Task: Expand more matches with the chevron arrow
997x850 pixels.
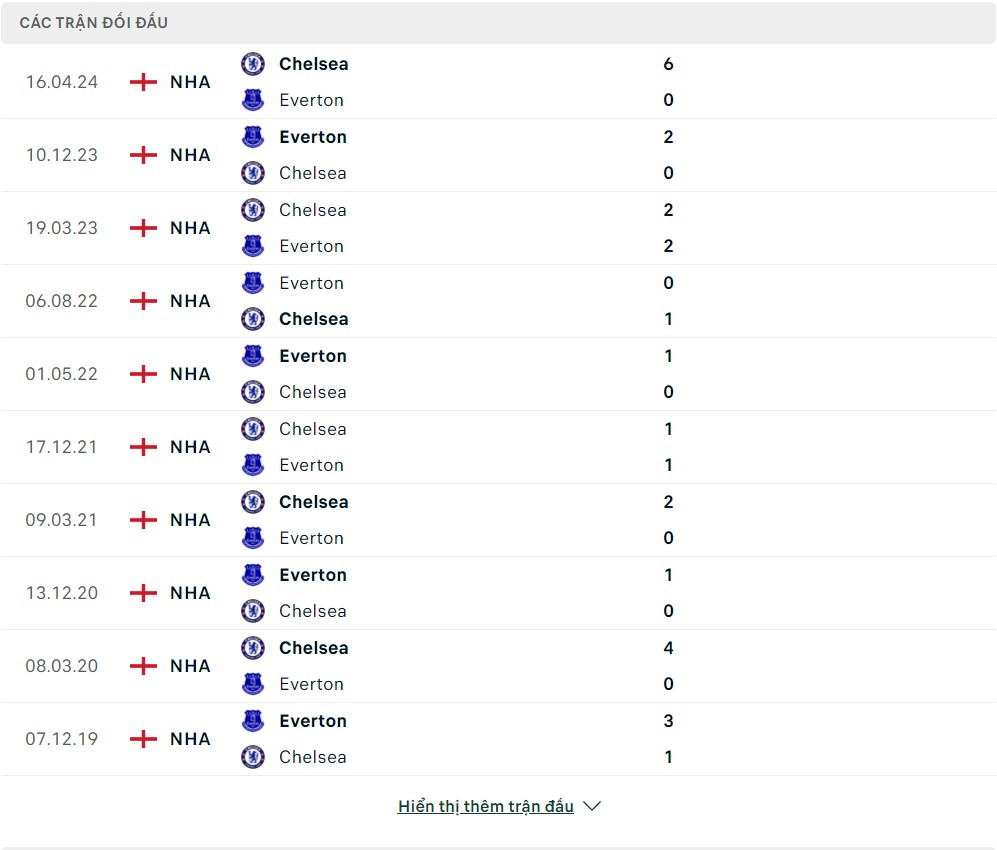Action: point(592,806)
